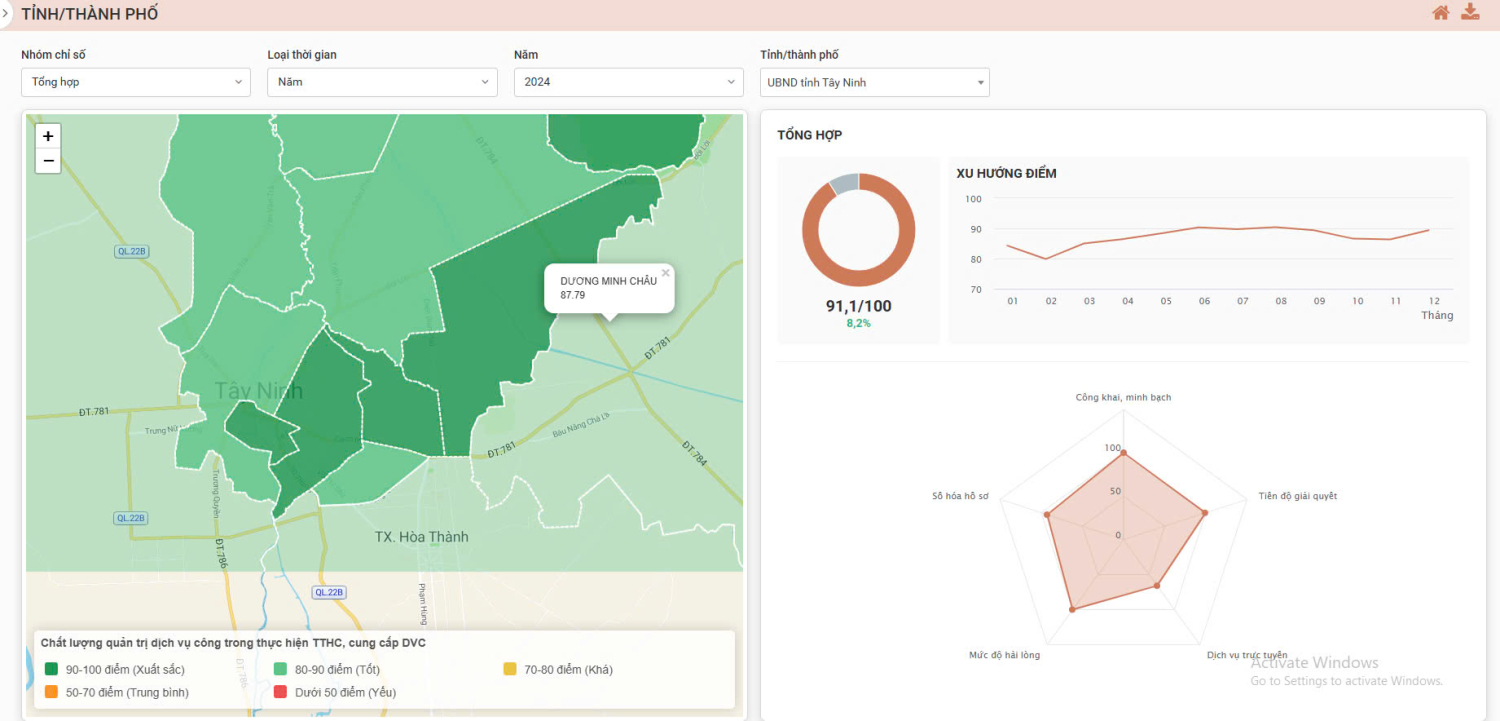Click the TỈNH/THÀNH PHỐ page title
Viewport: 1500px width, 721px height.
tap(90, 14)
